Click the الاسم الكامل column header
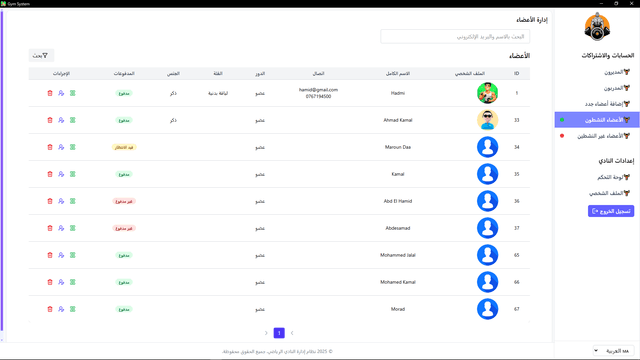 [x=398, y=73]
